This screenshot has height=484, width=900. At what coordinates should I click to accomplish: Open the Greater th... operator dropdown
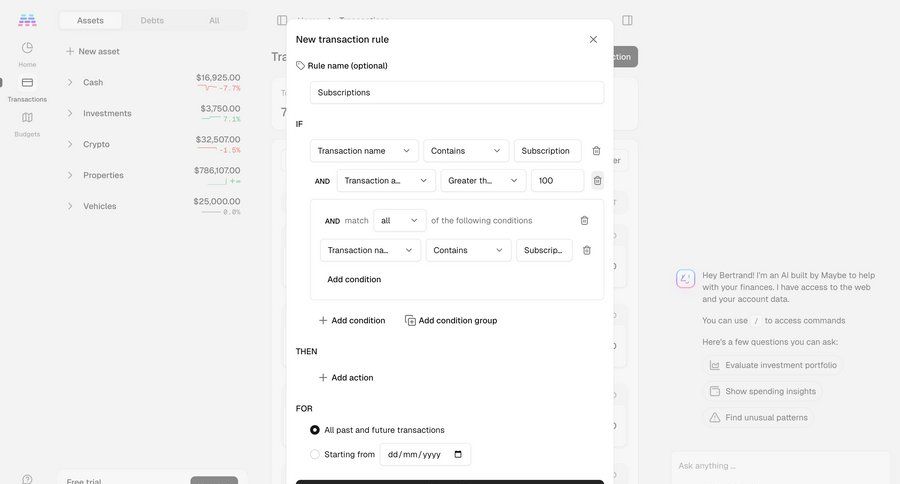(483, 180)
